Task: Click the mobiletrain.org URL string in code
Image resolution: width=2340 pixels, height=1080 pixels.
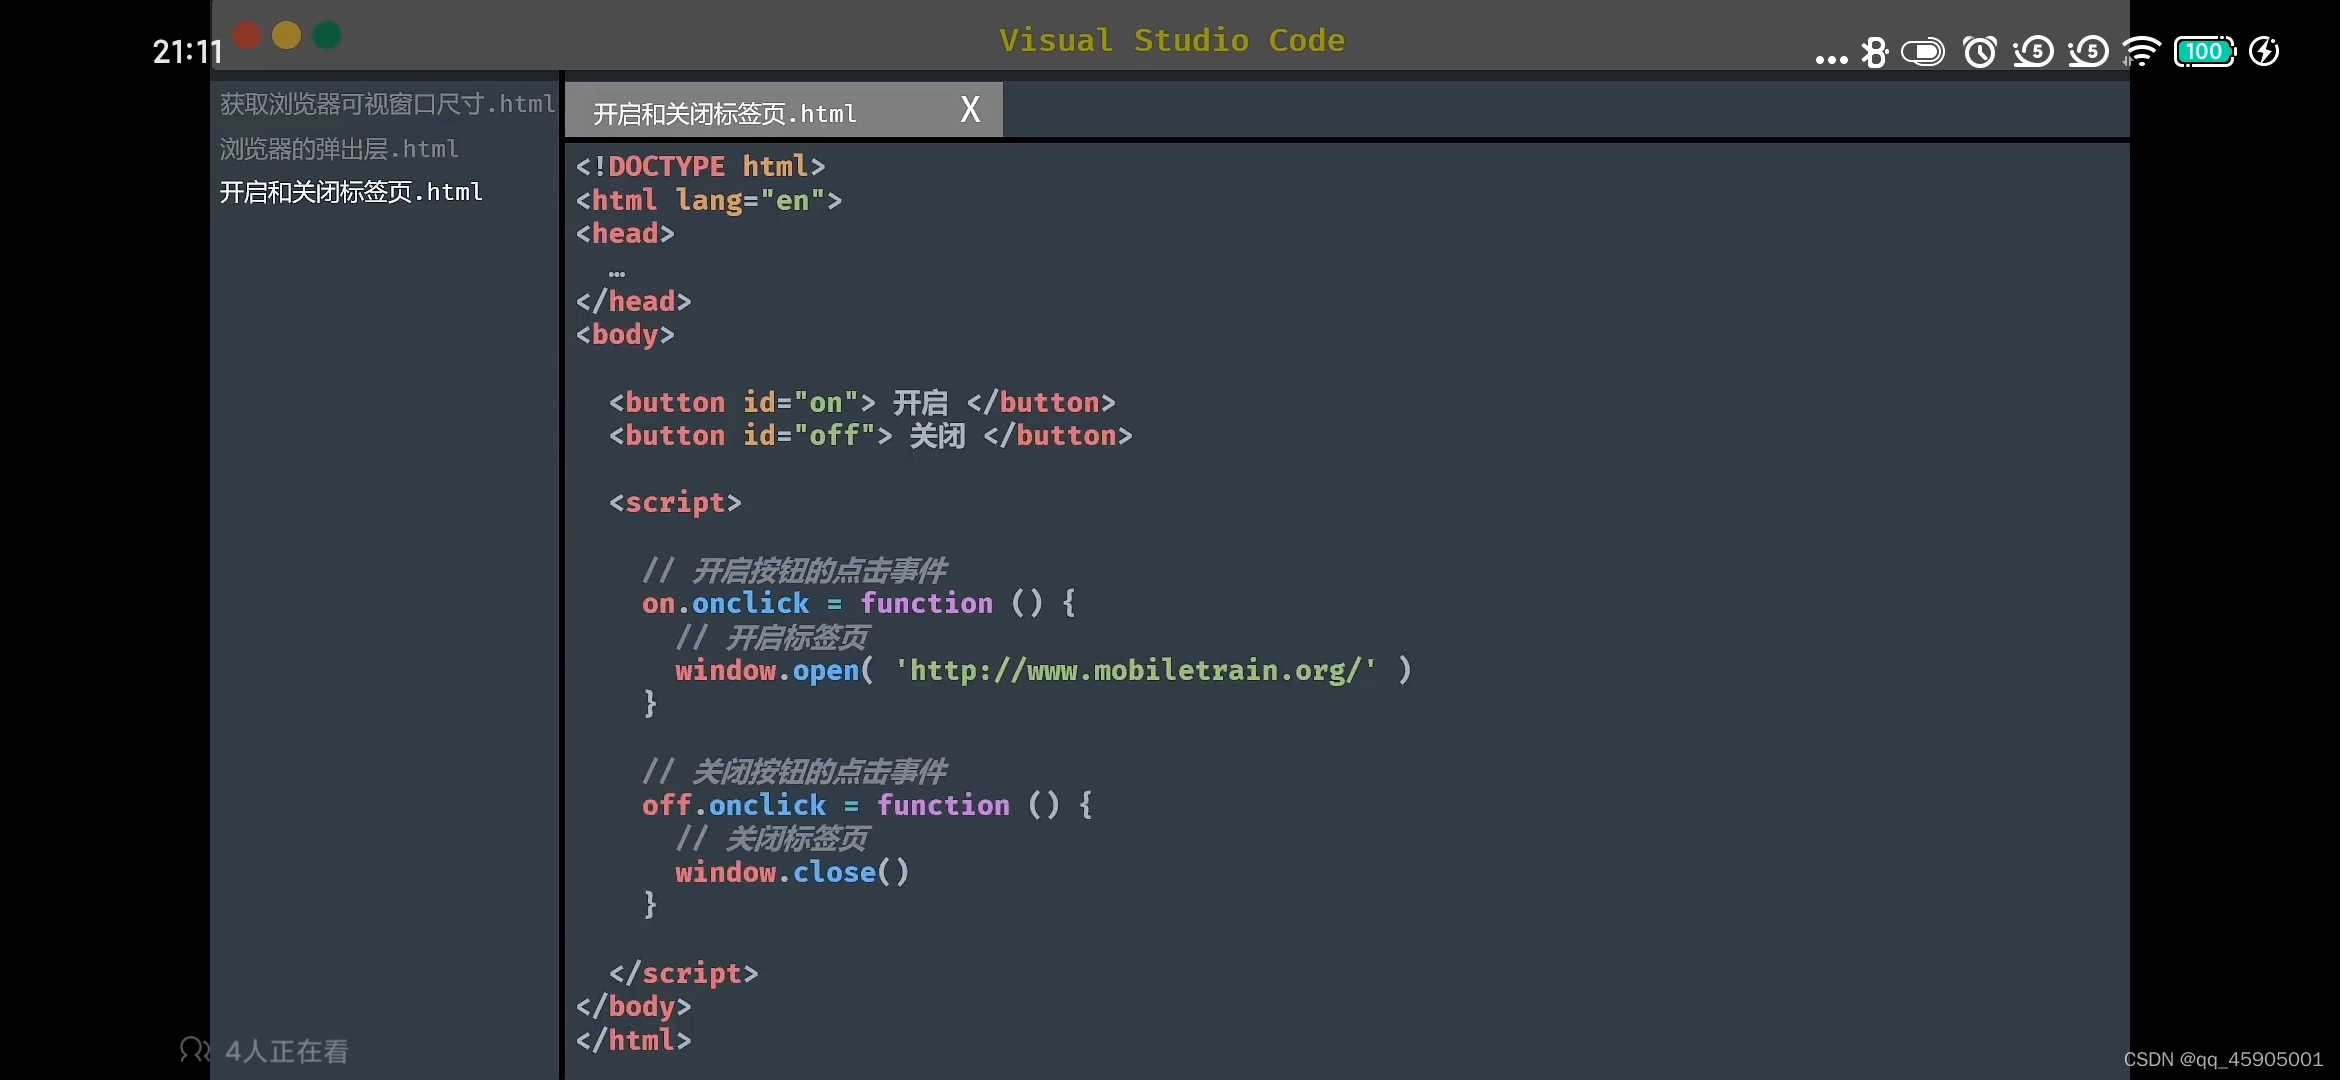Action: [x=1135, y=670]
